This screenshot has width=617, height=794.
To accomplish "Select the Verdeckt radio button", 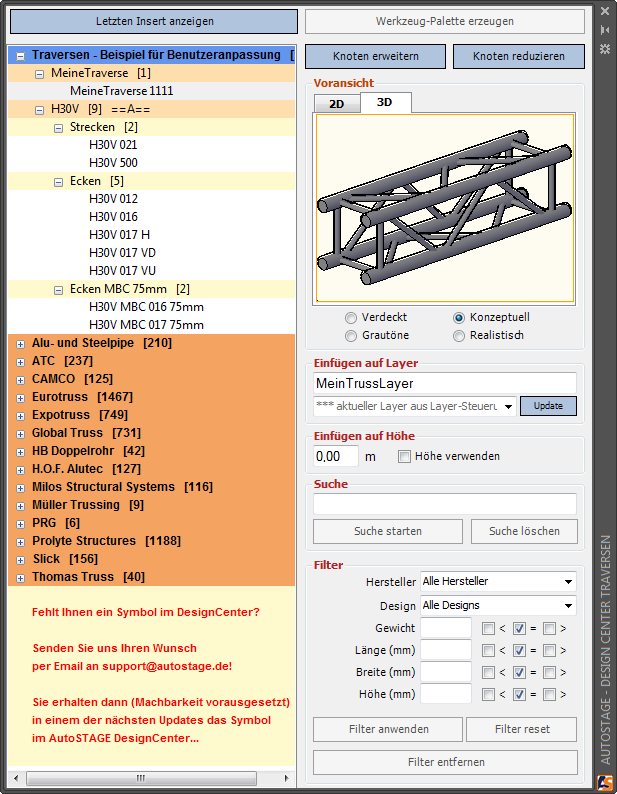I will (351, 317).
